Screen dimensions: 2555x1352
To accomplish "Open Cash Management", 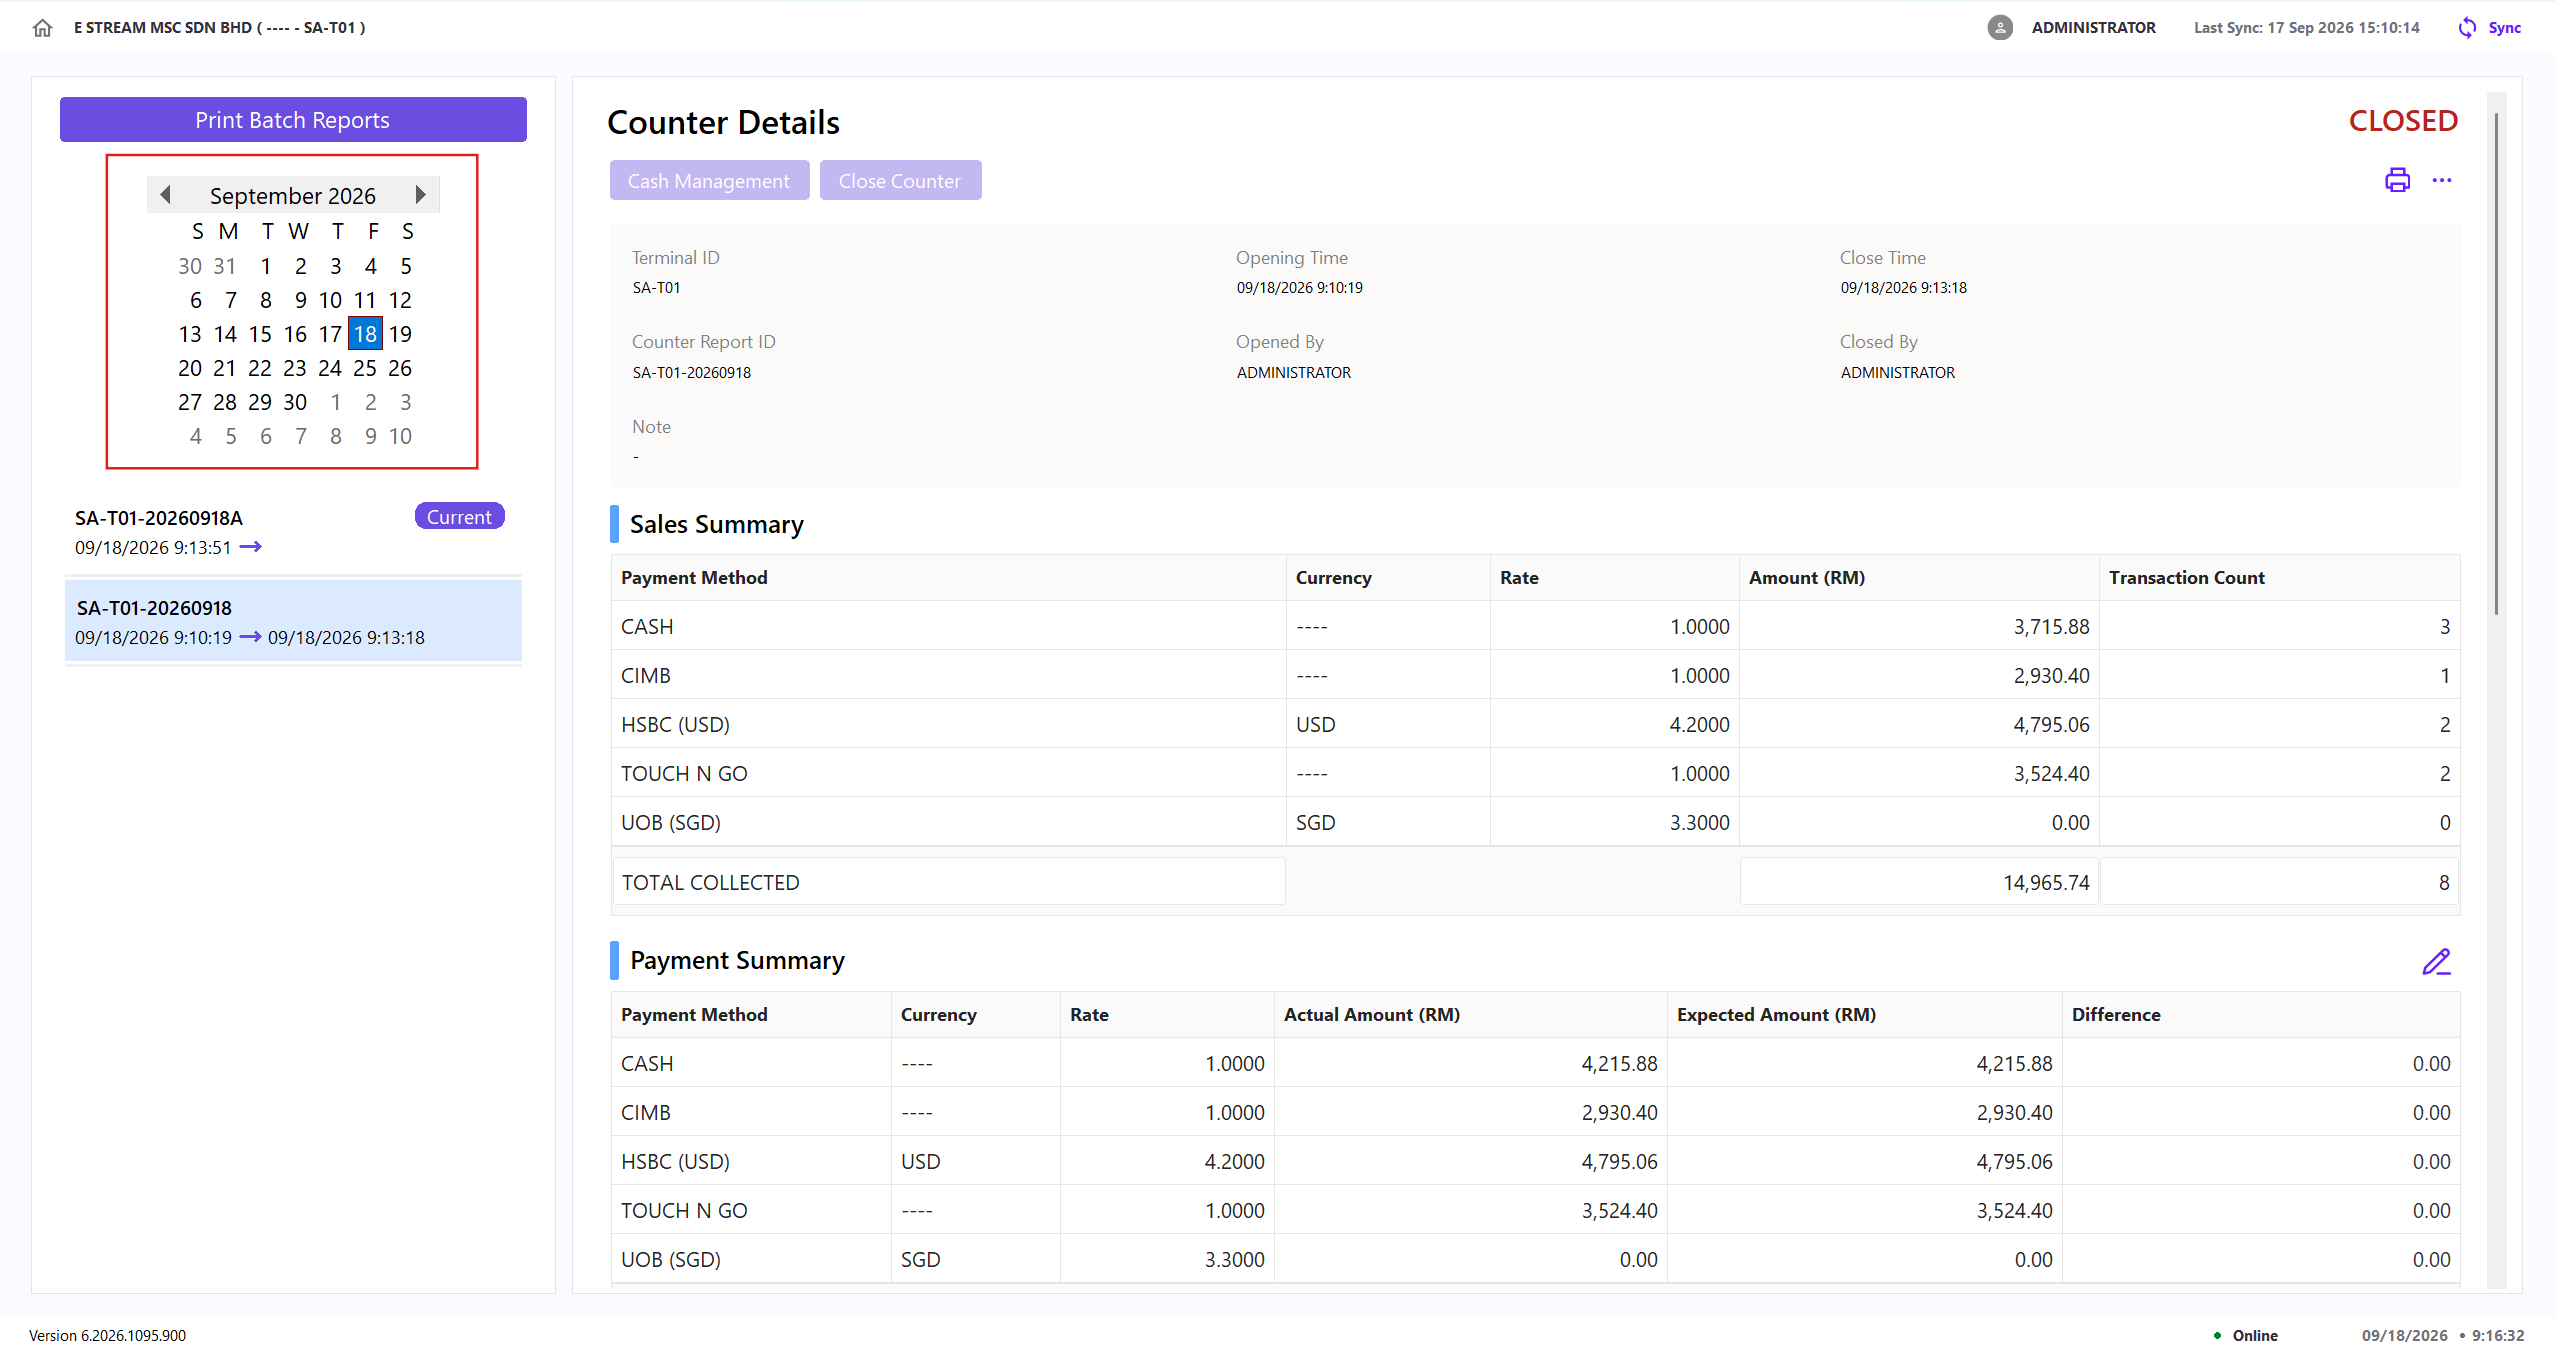I will 709,181.
